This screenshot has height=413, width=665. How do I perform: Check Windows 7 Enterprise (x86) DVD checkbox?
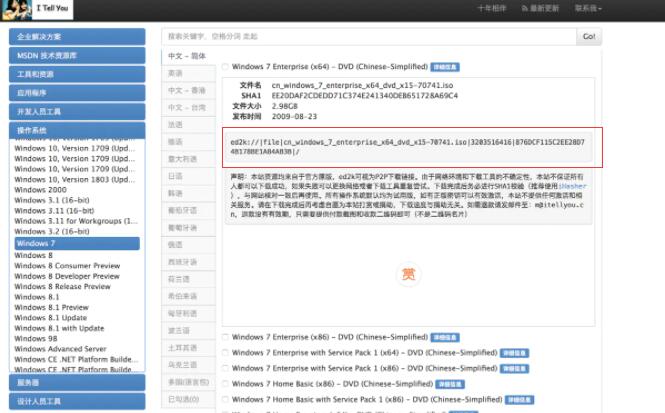click(225, 337)
